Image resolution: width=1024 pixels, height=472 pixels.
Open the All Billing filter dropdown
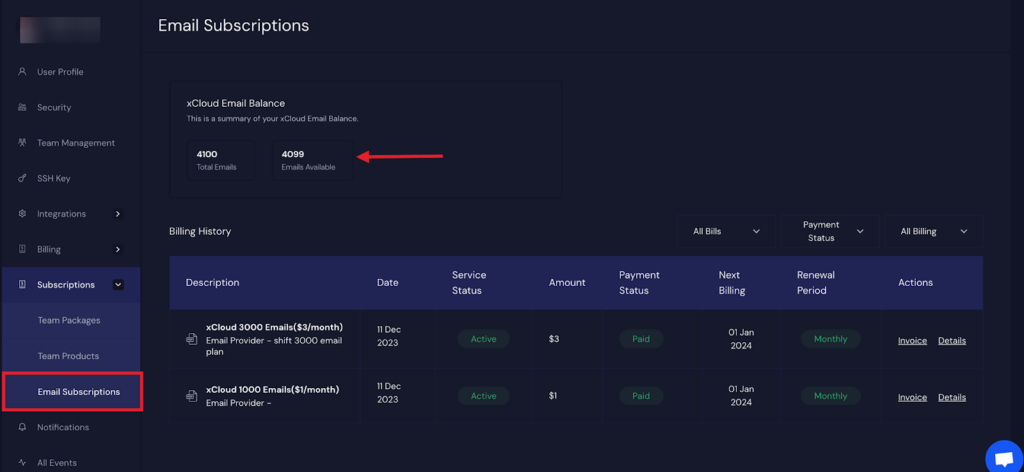(x=933, y=231)
